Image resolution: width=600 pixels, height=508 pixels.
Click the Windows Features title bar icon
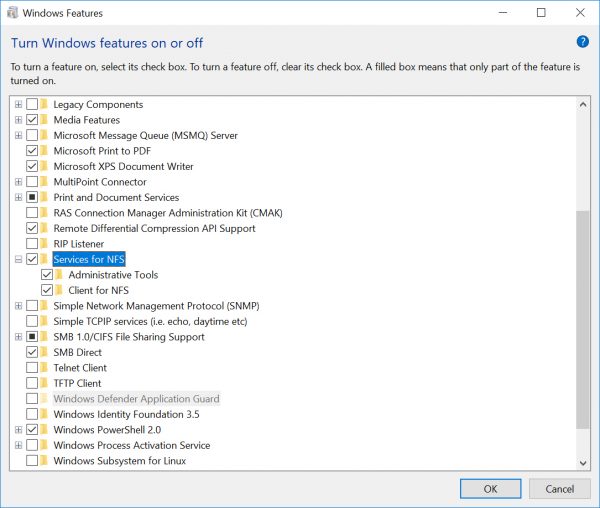coord(12,13)
